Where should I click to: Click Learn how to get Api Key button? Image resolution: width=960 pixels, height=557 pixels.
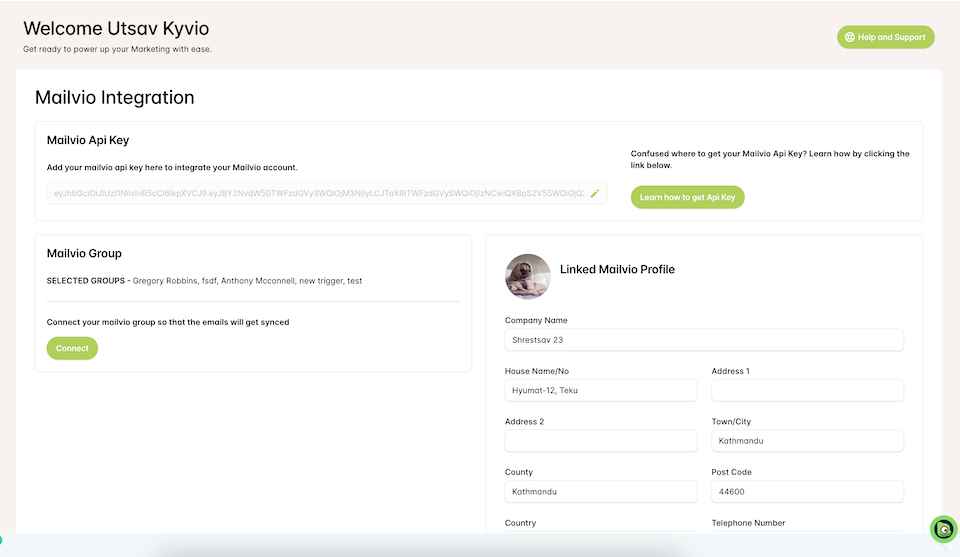coord(688,197)
